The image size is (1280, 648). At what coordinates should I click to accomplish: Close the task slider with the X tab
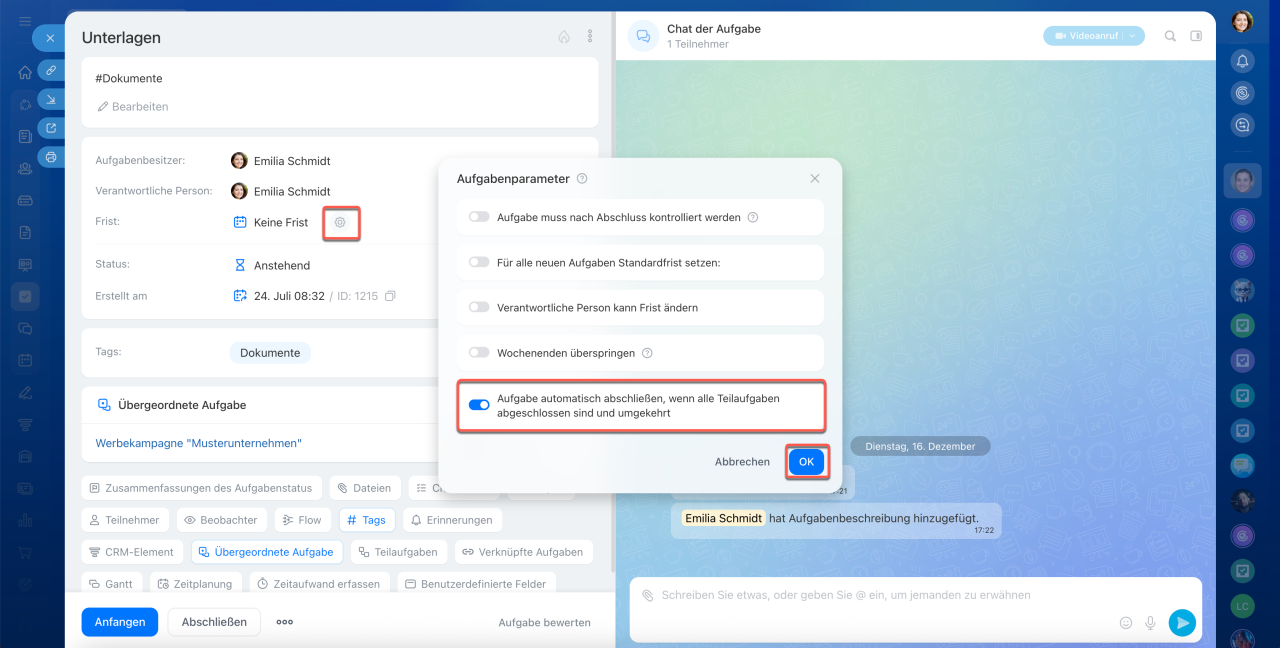coord(50,38)
